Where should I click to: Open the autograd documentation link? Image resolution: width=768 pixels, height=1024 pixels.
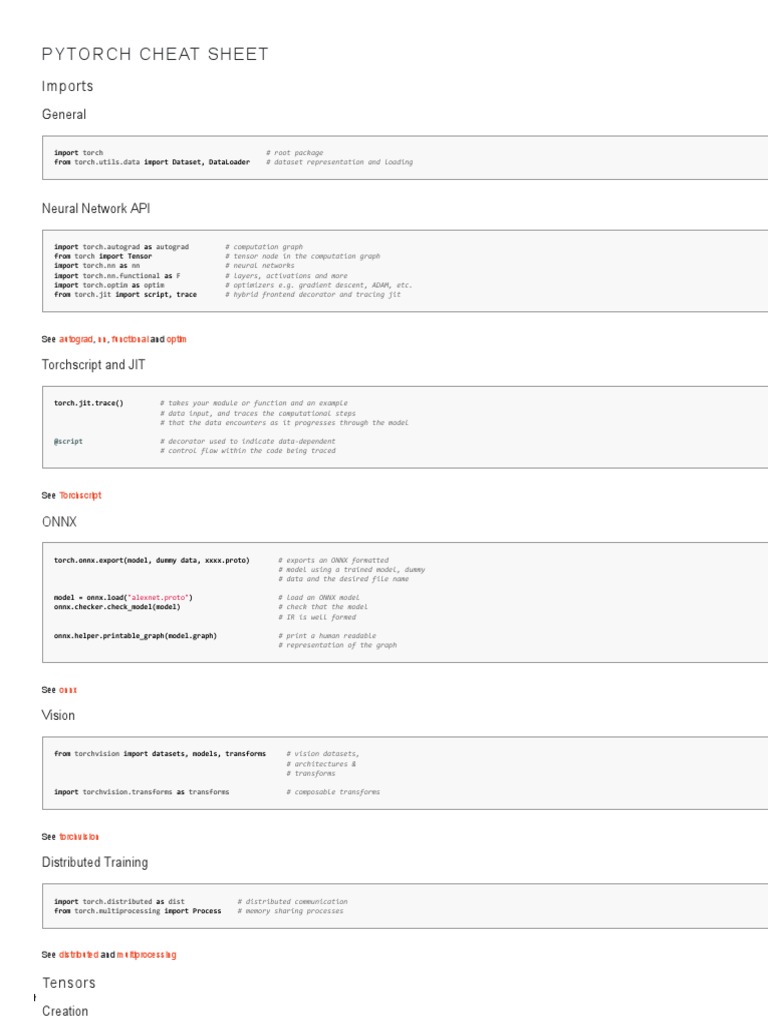click(76, 340)
